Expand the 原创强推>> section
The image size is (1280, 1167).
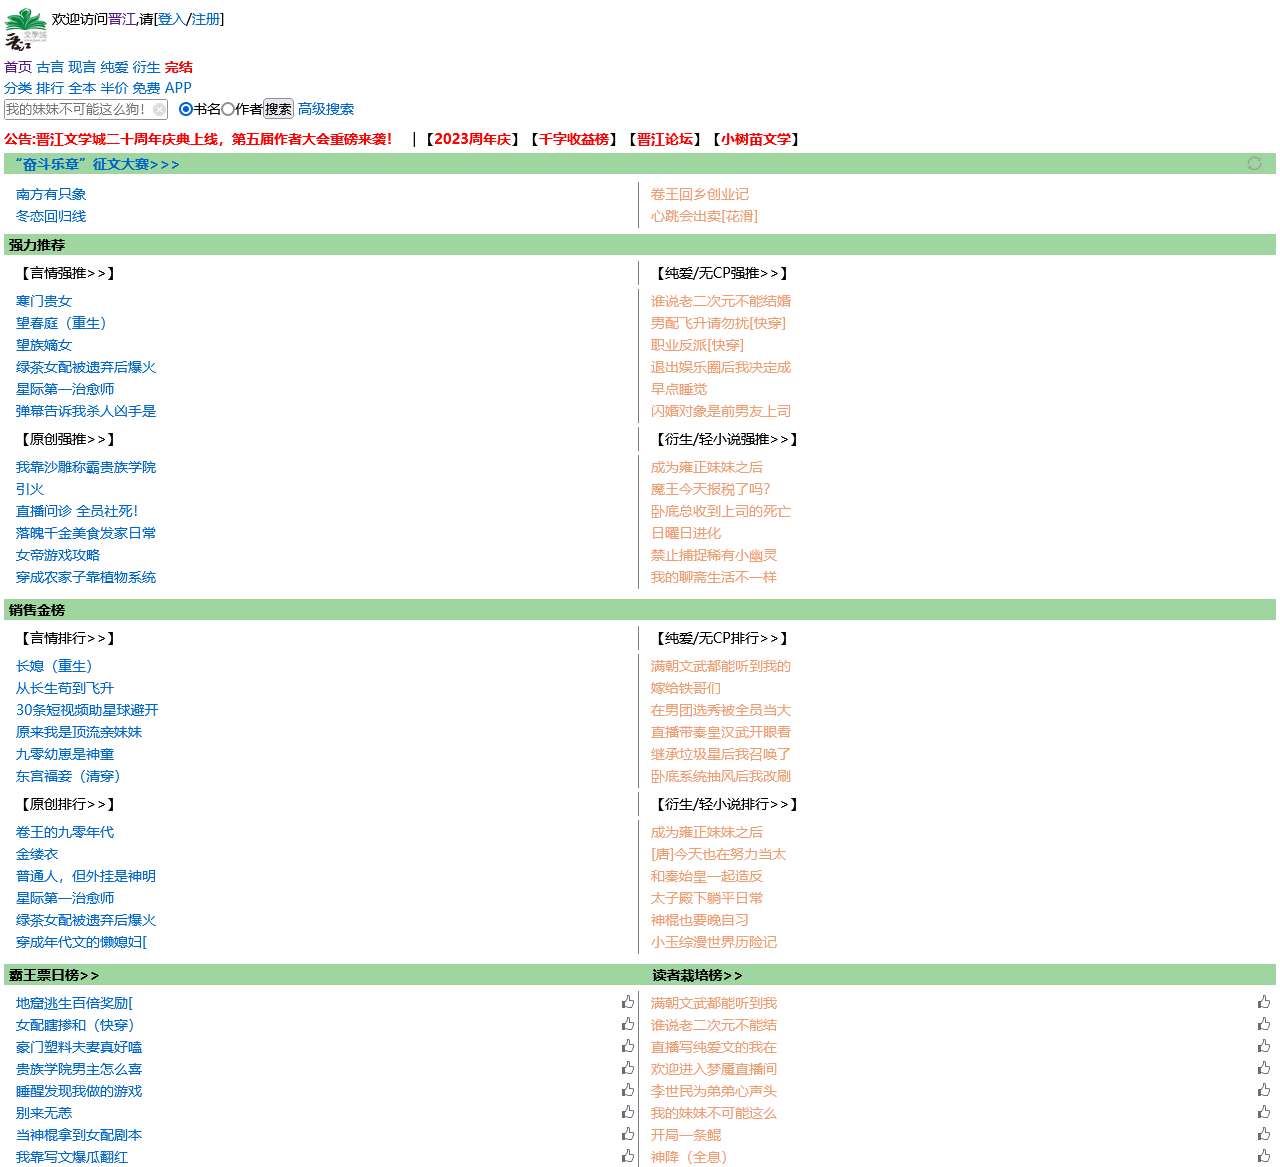(x=68, y=439)
